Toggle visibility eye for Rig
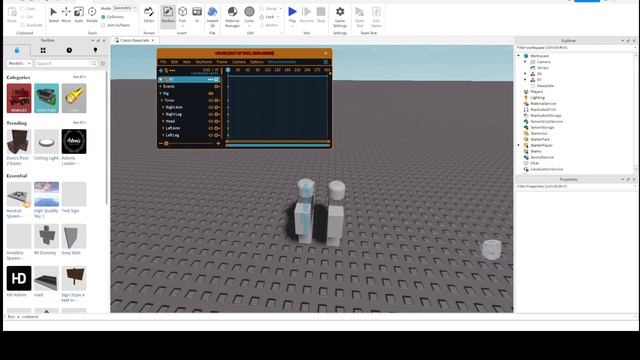Viewport: 640px width, 360px height. pos(211,93)
